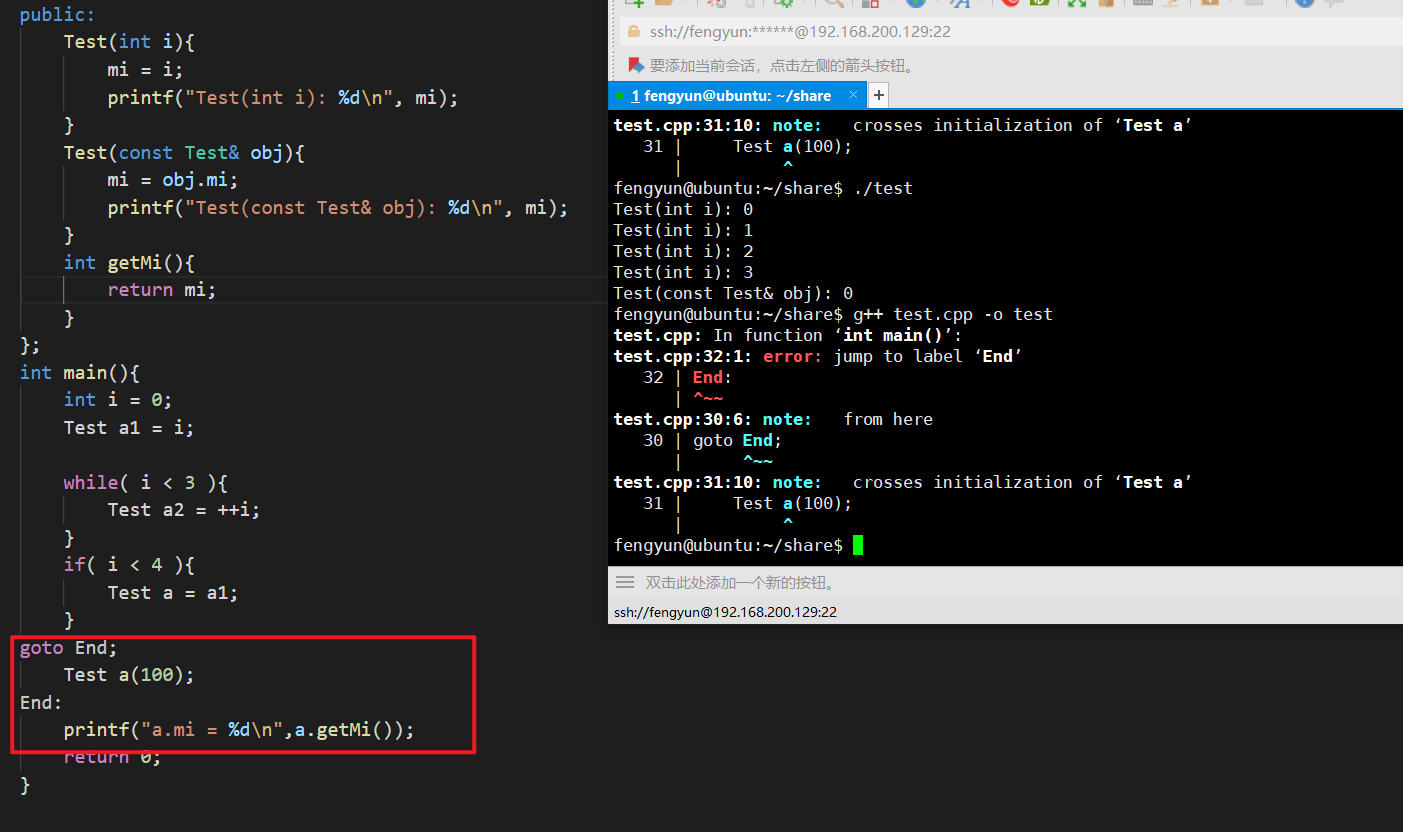Click the 'while( i < 3 ){' code line

tap(146, 483)
